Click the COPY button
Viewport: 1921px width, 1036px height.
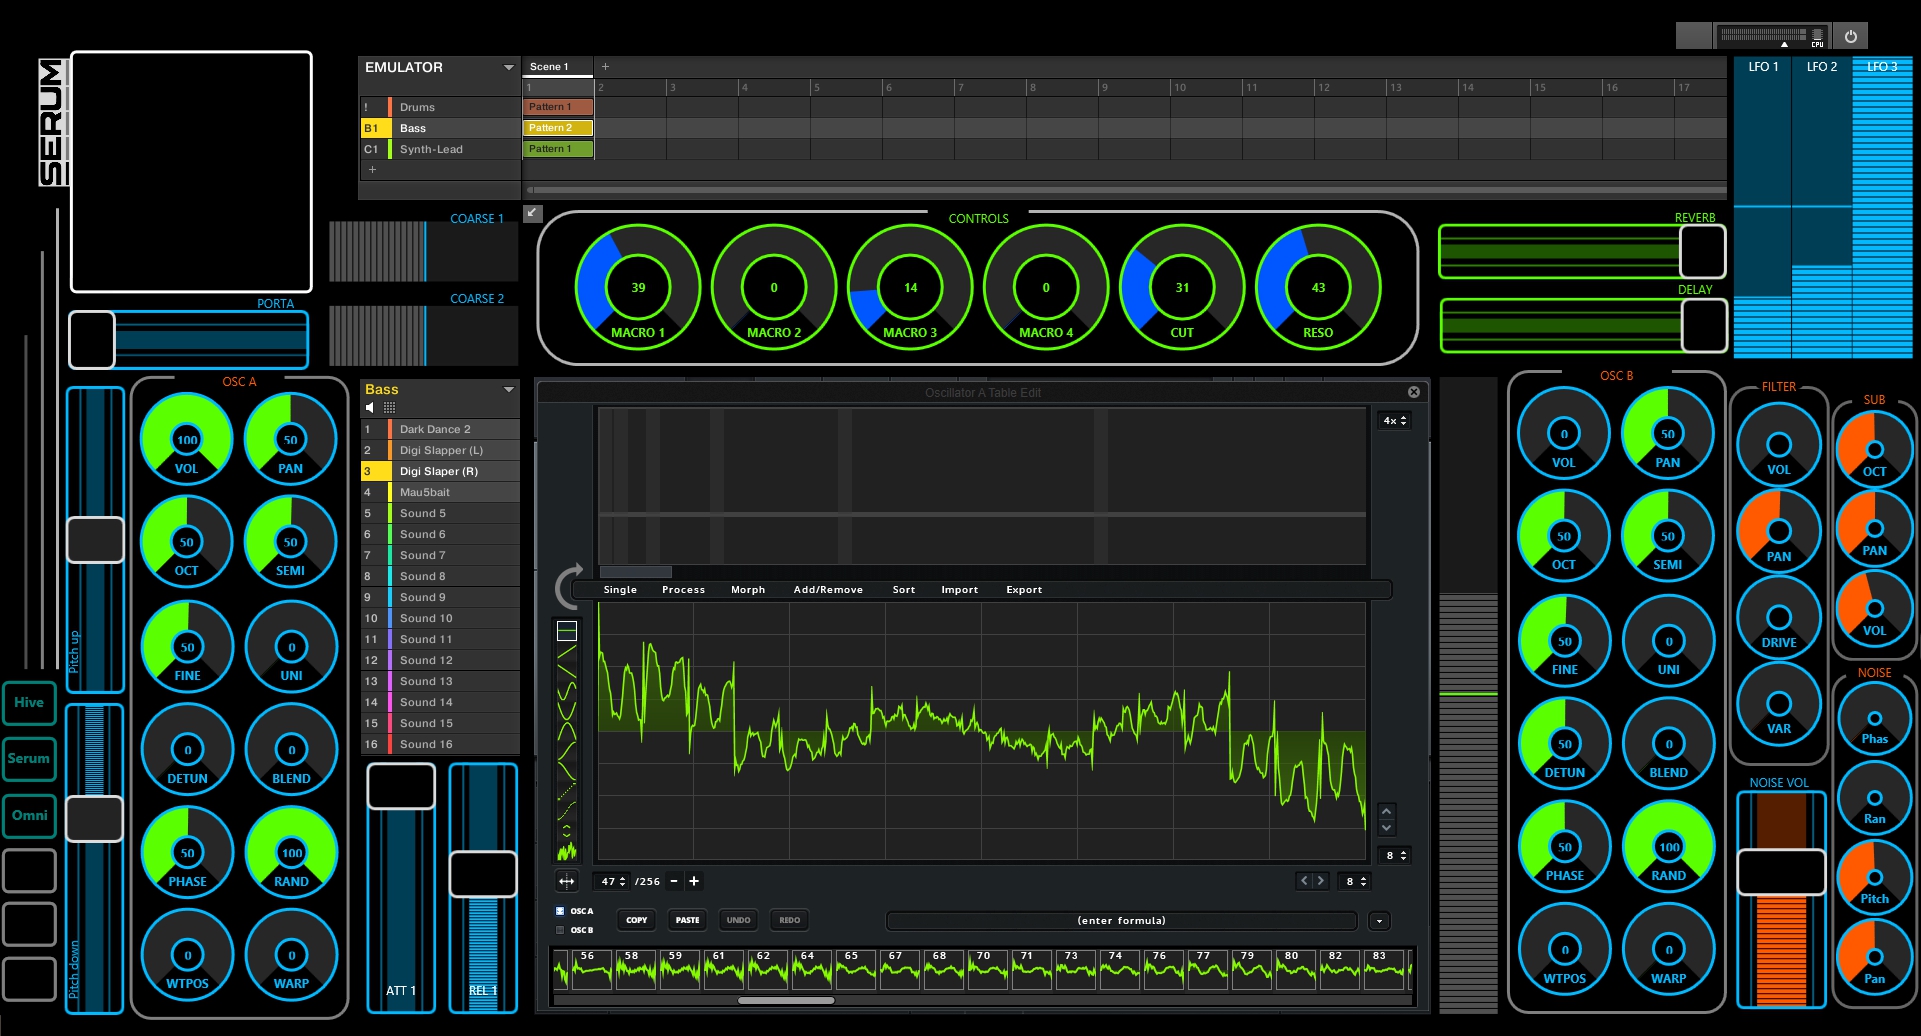tap(636, 920)
